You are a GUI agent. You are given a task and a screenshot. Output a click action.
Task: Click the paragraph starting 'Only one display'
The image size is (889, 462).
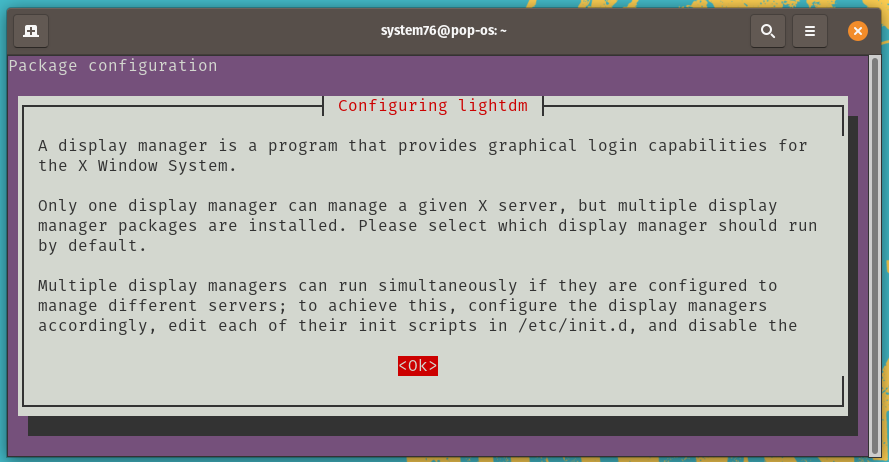[x=427, y=226]
